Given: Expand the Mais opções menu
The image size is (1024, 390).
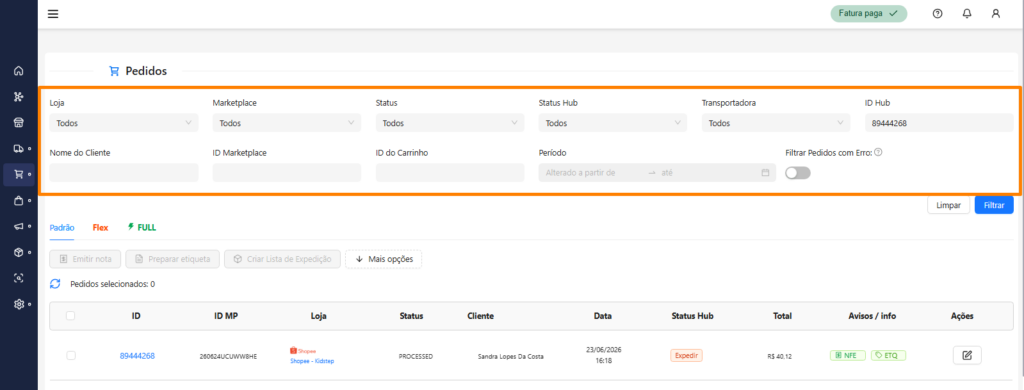Looking at the screenshot, I should [383, 259].
